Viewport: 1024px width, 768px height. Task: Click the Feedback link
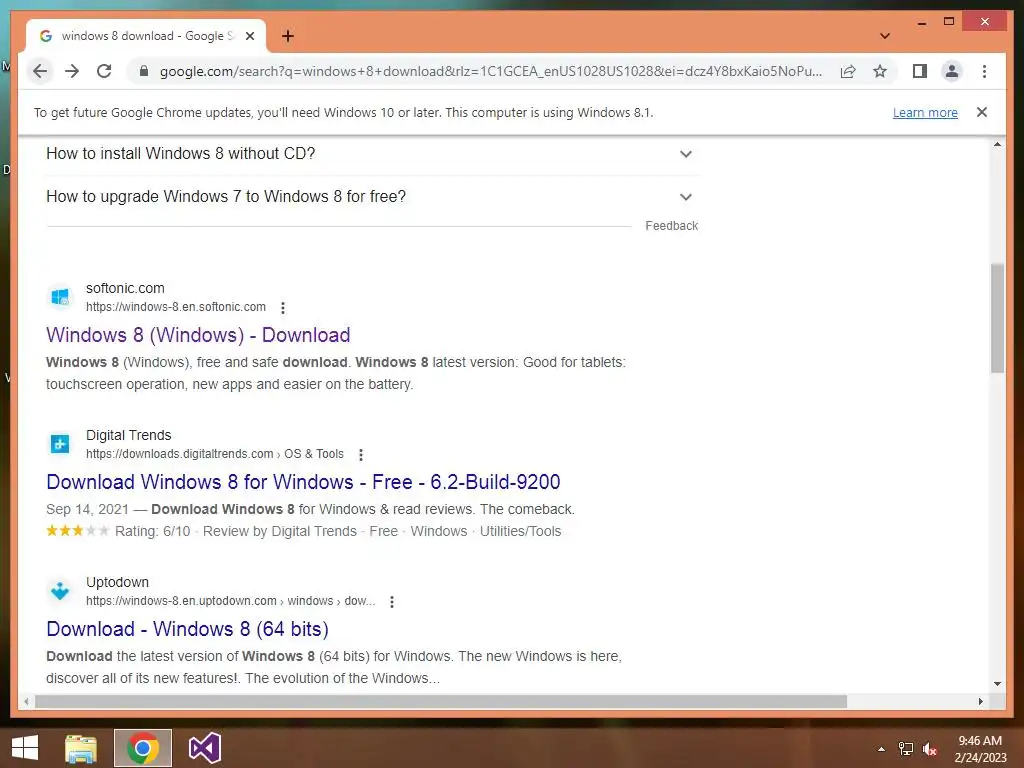(x=671, y=226)
